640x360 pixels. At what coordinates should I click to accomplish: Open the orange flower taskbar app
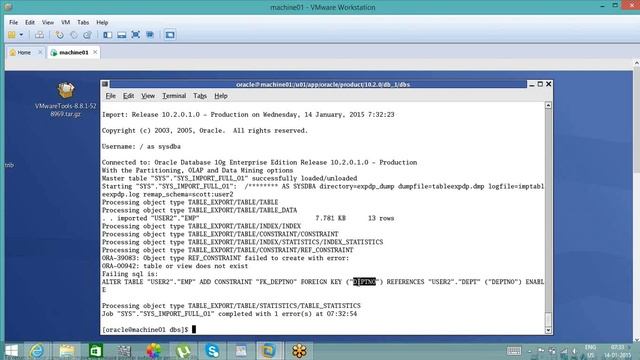299,351
